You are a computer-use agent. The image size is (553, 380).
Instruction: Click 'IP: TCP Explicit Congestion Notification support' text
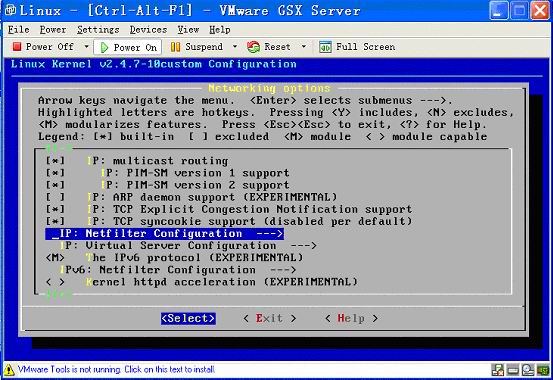[x=249, y=209]
